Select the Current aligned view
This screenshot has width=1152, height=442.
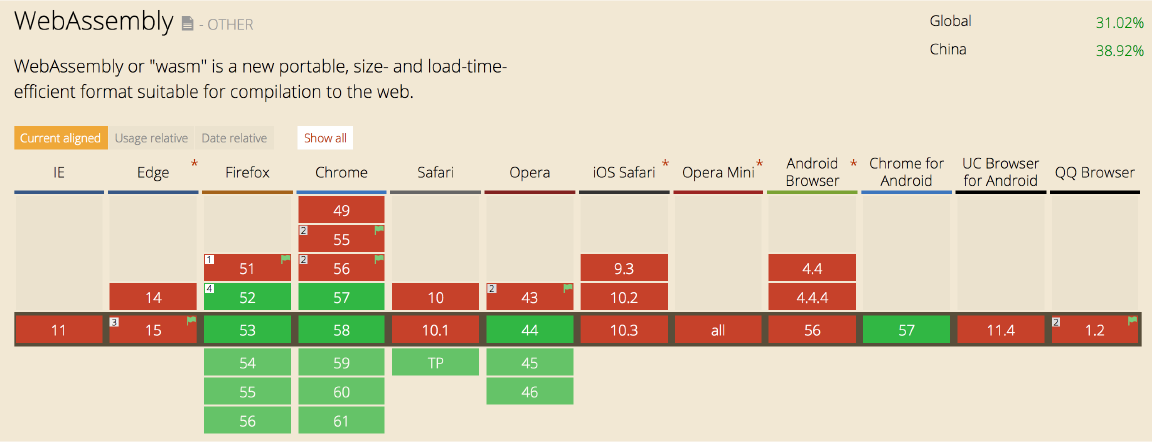60,138
